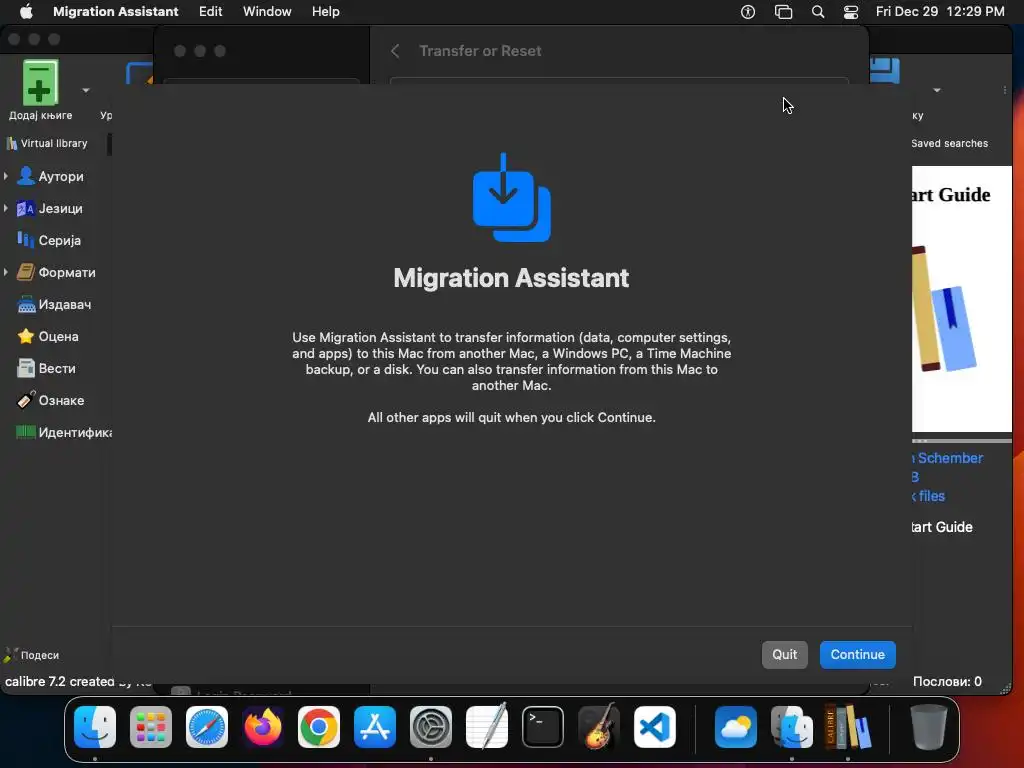
Task: Open the Window menu
Action: (267, 11)
